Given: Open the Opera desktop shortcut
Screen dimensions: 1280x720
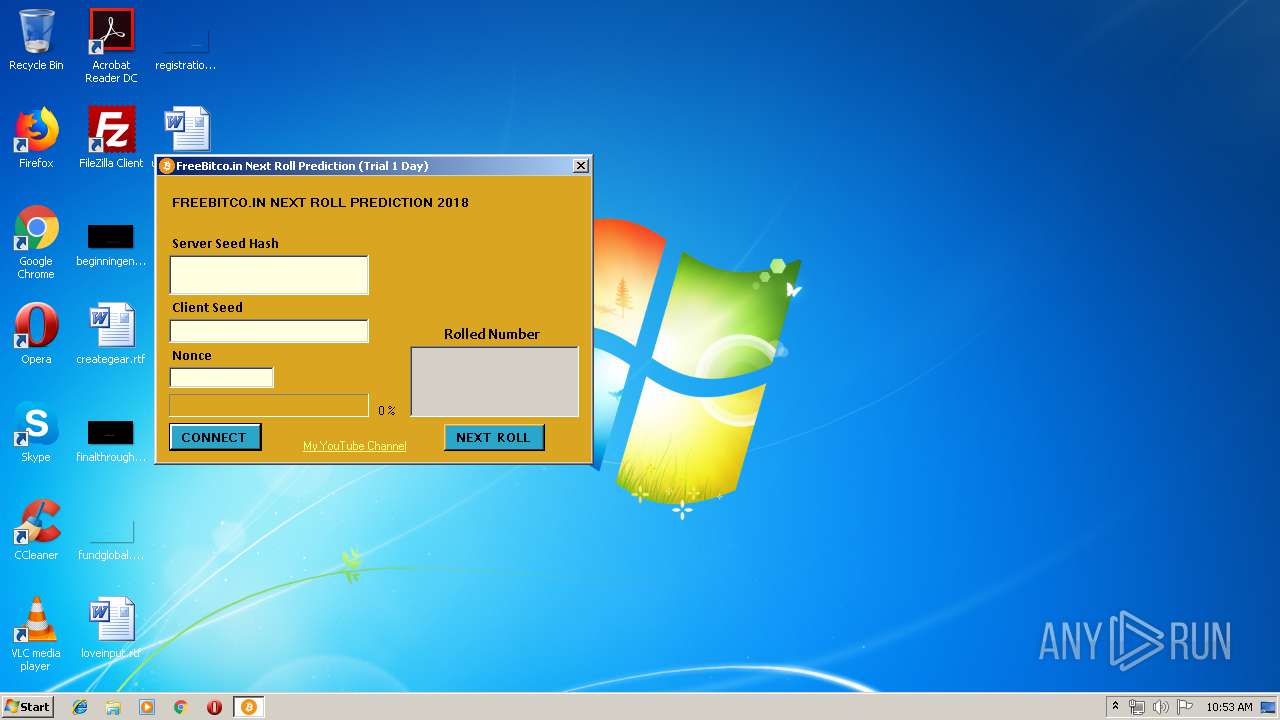Looking at the screenshot, I should click(x=36, y=334).
